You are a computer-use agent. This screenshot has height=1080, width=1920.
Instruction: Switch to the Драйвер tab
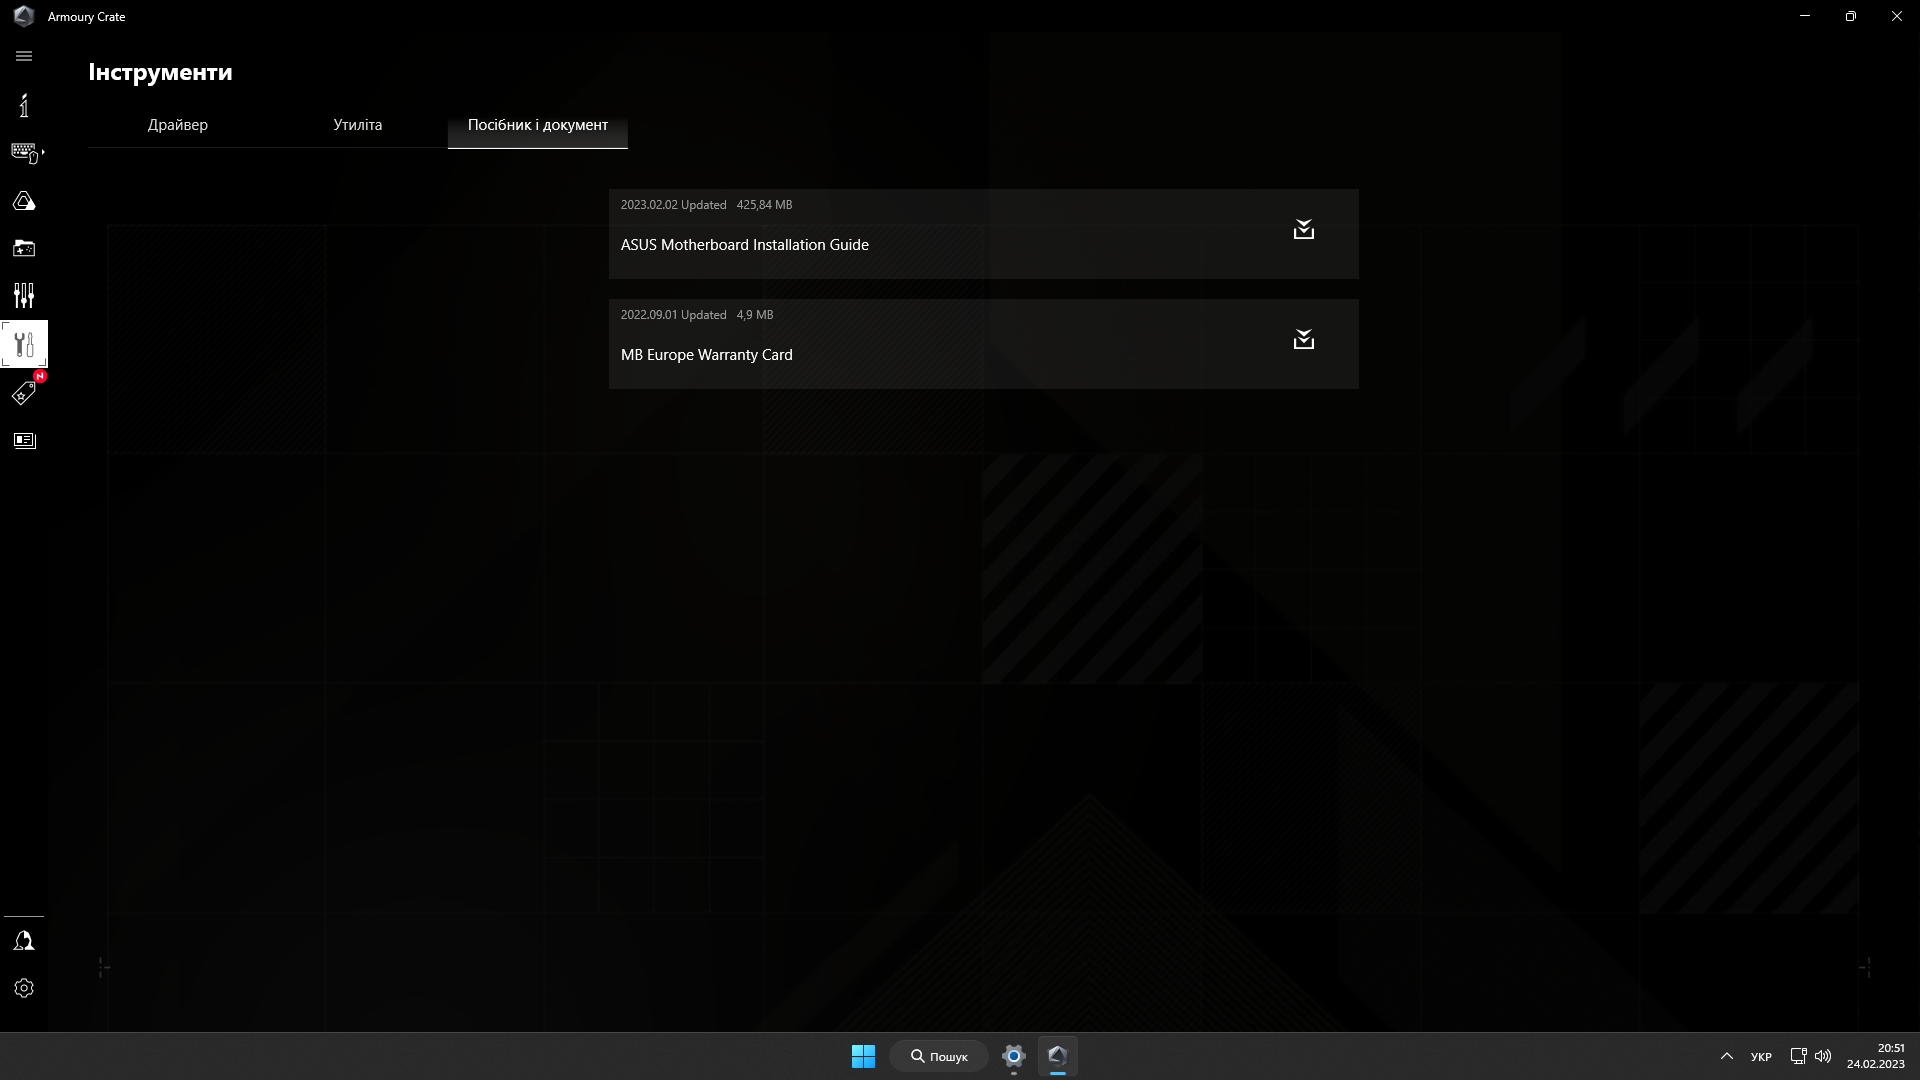pos(178,125)
